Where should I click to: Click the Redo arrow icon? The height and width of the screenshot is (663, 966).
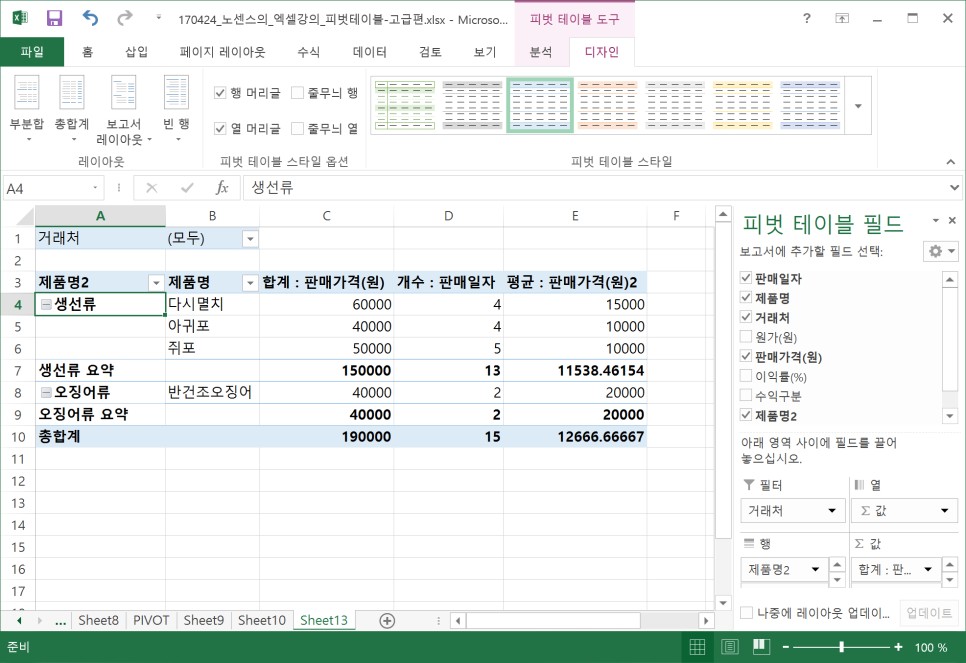click(x=125, y=18)
